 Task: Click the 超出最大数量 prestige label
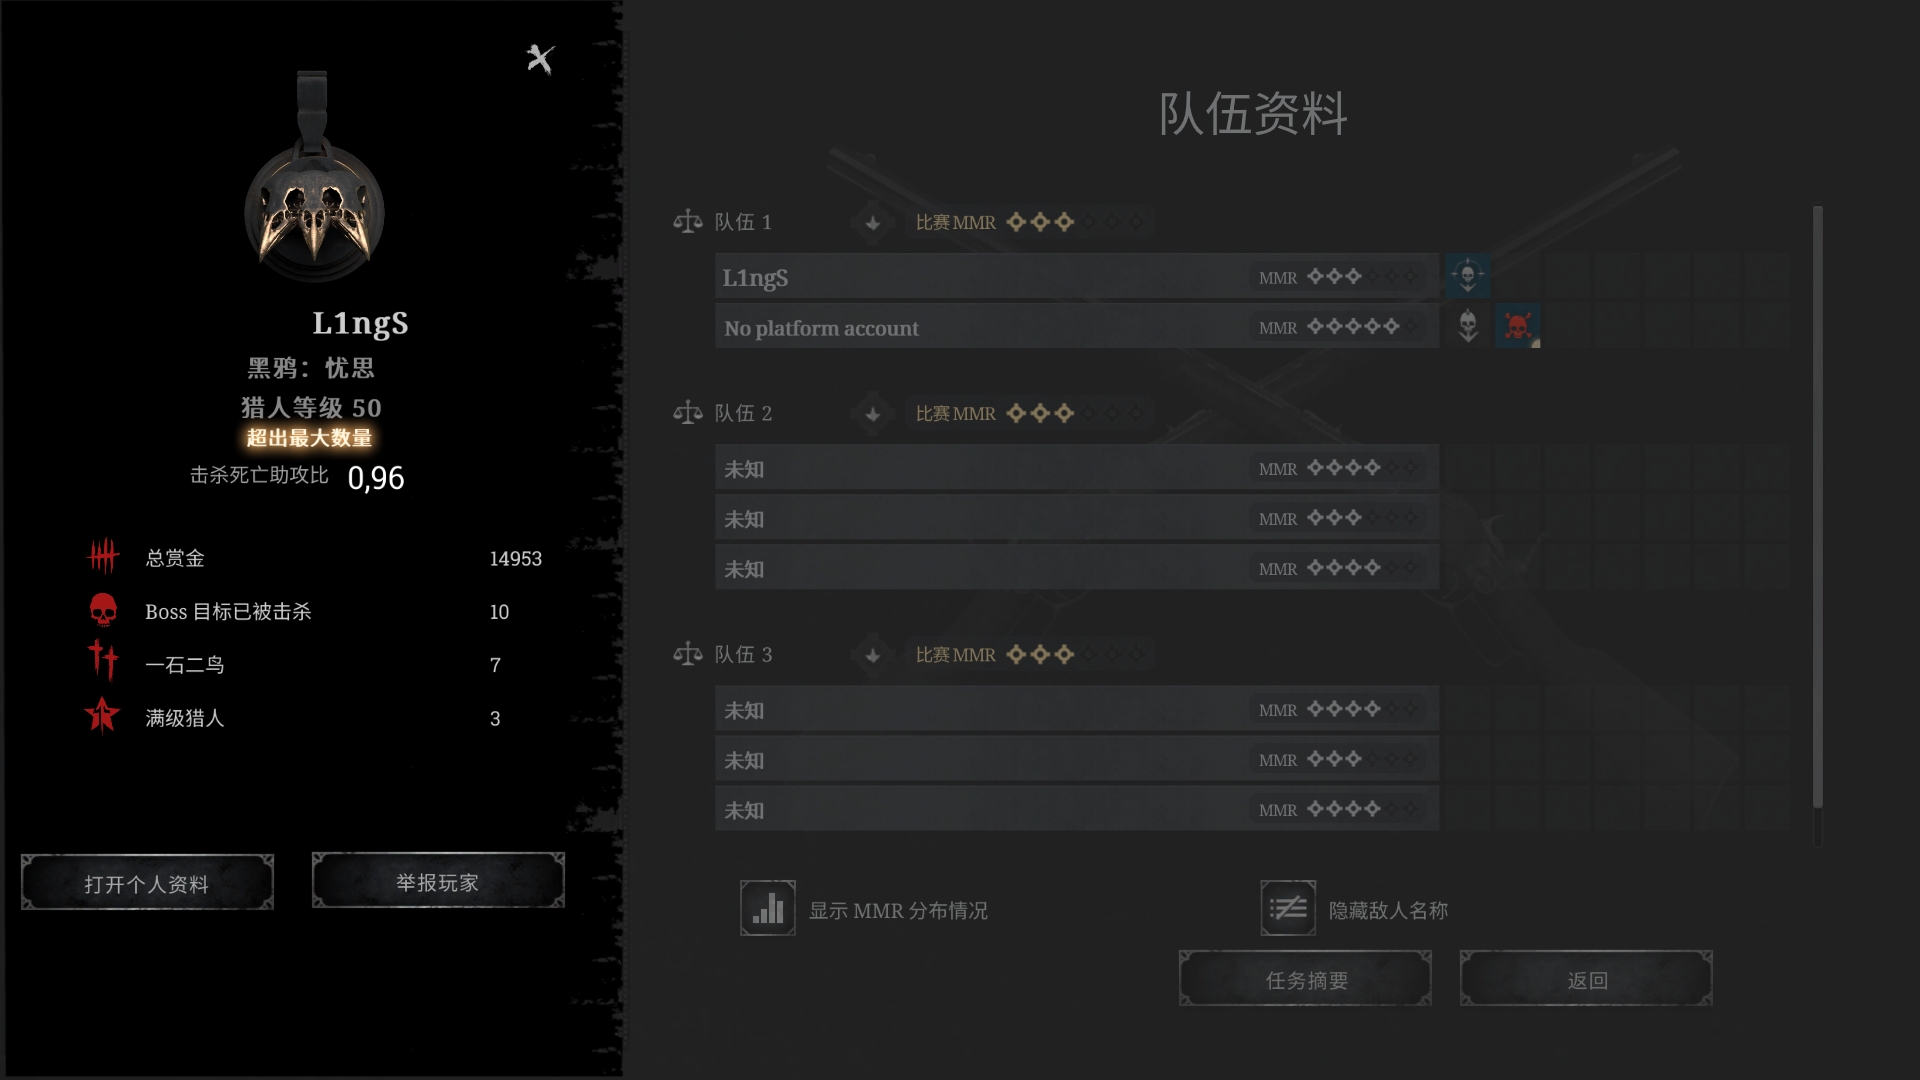(x=310, y=438)
